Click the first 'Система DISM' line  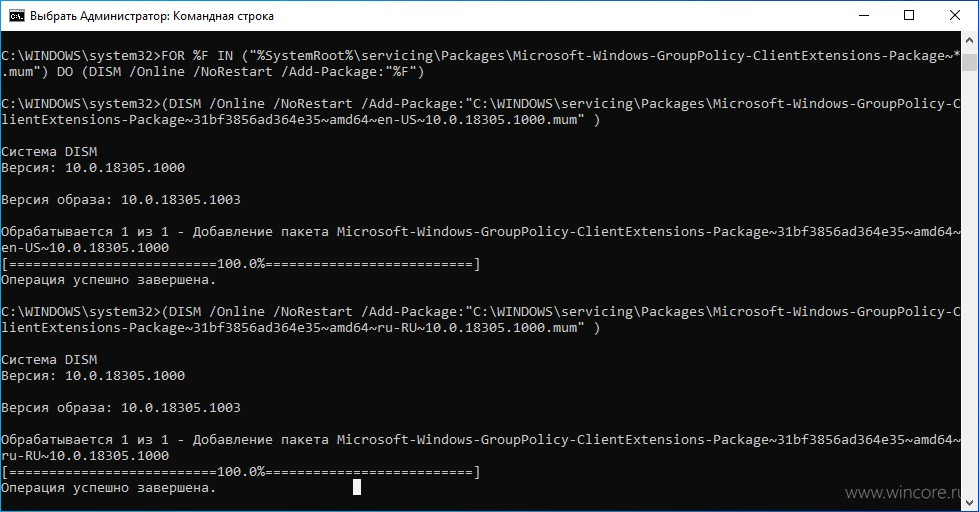[49, 152]
